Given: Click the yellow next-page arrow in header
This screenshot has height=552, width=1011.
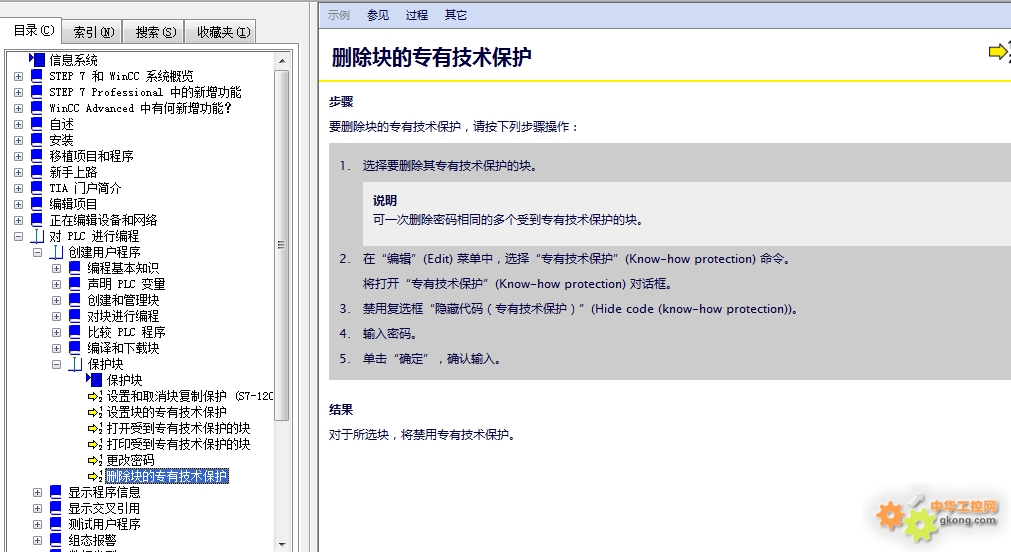Looking at the screenshot, I should click(x=998, y=51).
